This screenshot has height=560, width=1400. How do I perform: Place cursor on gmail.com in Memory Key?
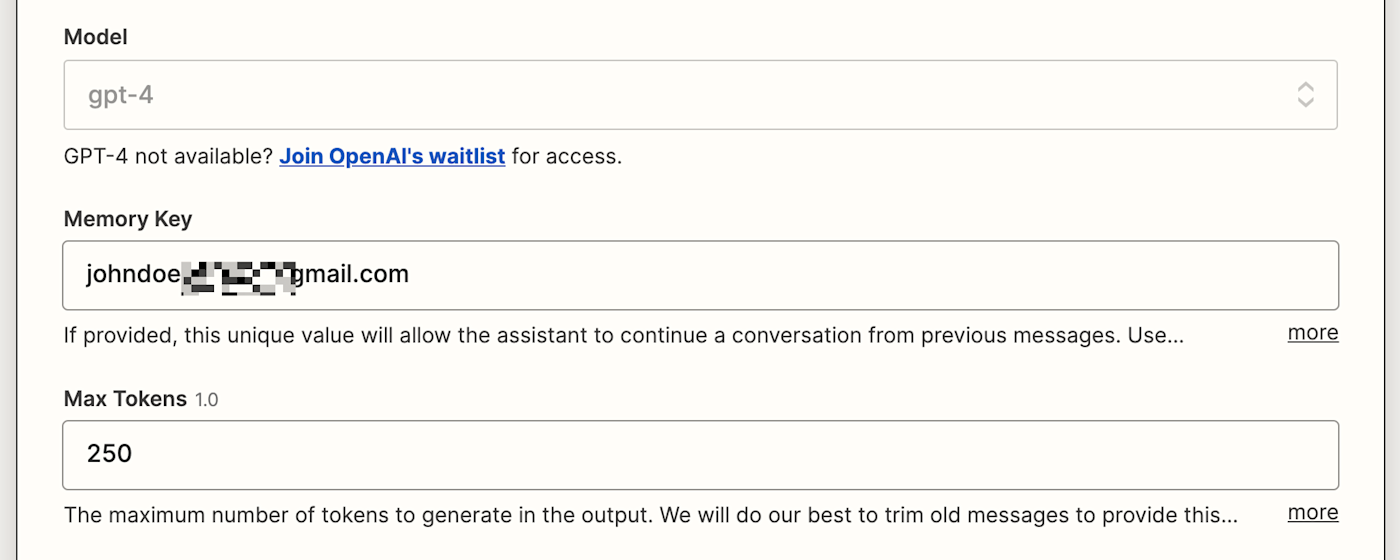(349, 275)
